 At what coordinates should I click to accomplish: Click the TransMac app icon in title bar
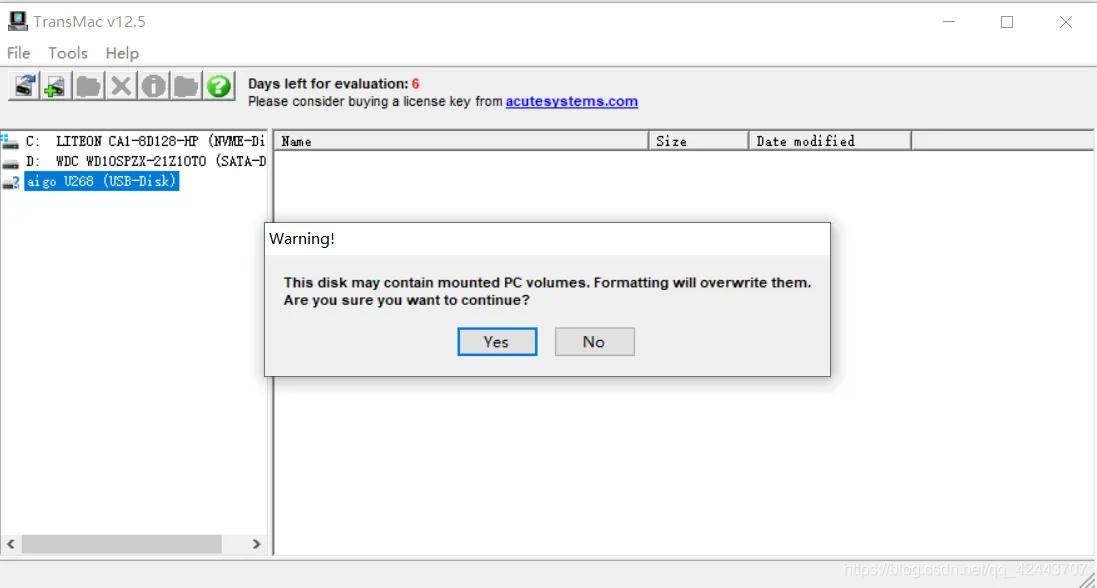(17, 21)
